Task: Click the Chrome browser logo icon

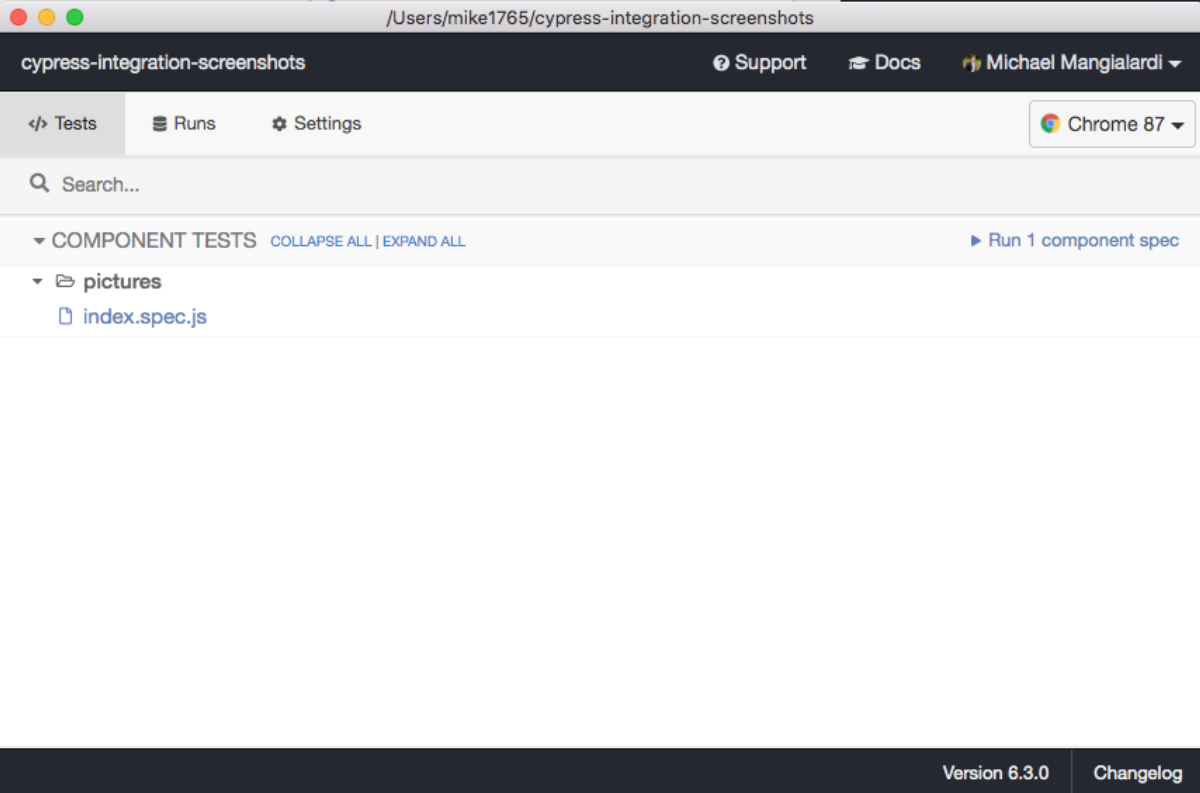Action: (1050, 124)
